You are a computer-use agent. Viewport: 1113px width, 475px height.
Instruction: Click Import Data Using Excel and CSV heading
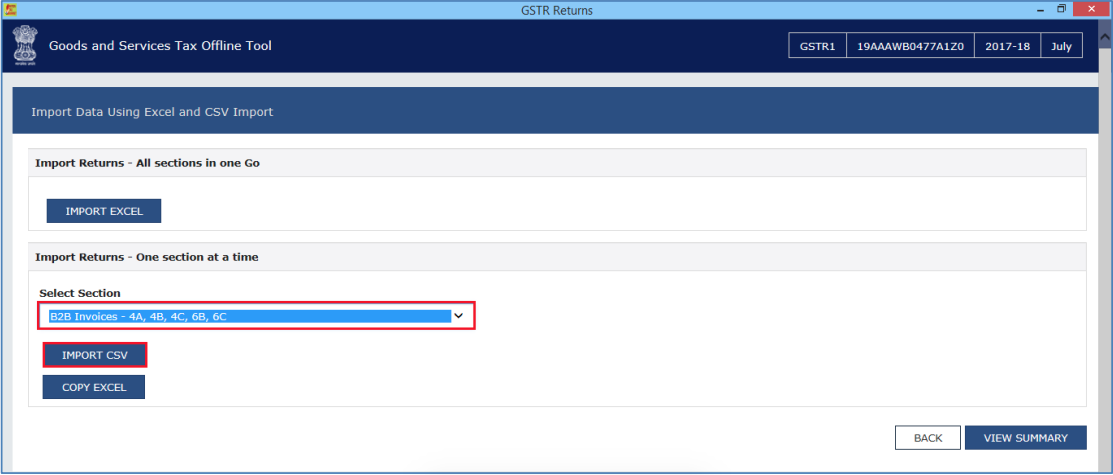click(152, 112)
